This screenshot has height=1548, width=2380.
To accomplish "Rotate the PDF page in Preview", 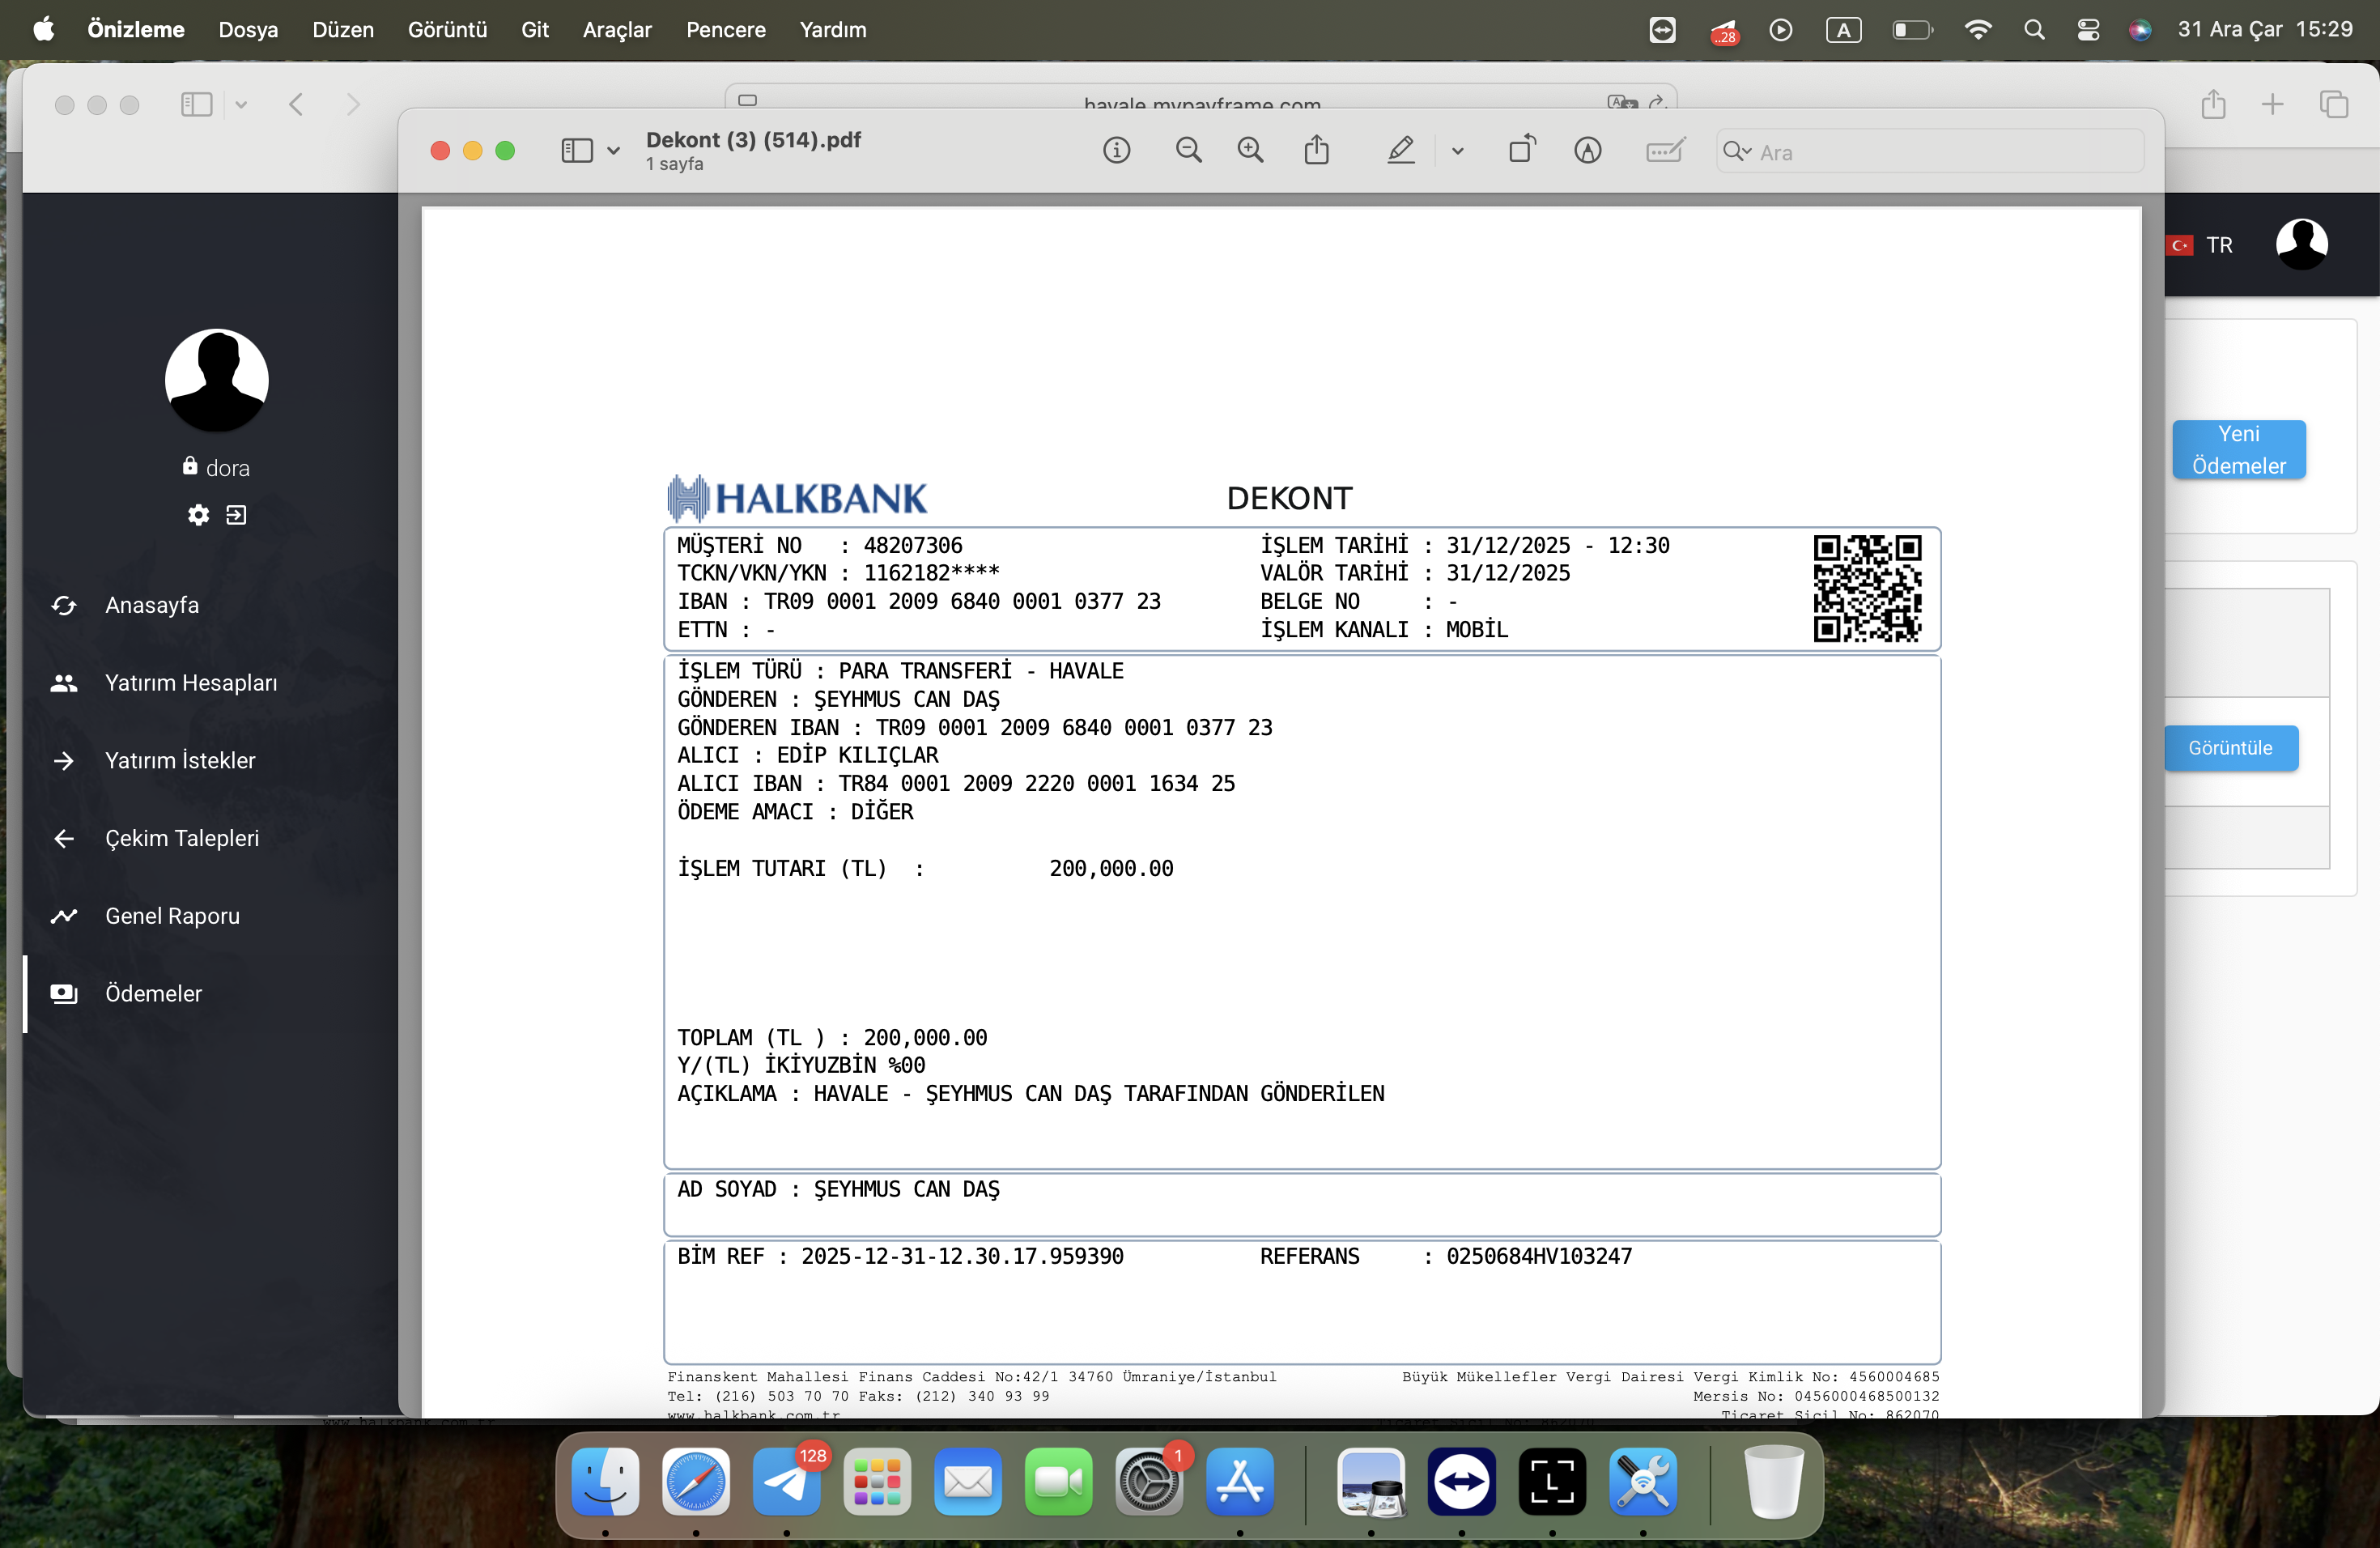I will pos(1522,150).
